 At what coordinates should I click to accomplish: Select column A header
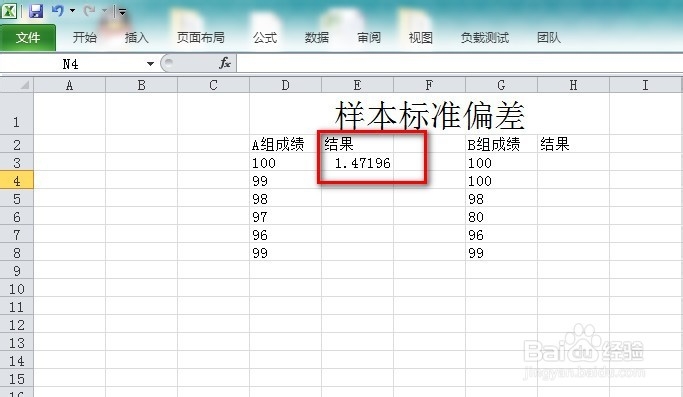click(x=70, y=85)
